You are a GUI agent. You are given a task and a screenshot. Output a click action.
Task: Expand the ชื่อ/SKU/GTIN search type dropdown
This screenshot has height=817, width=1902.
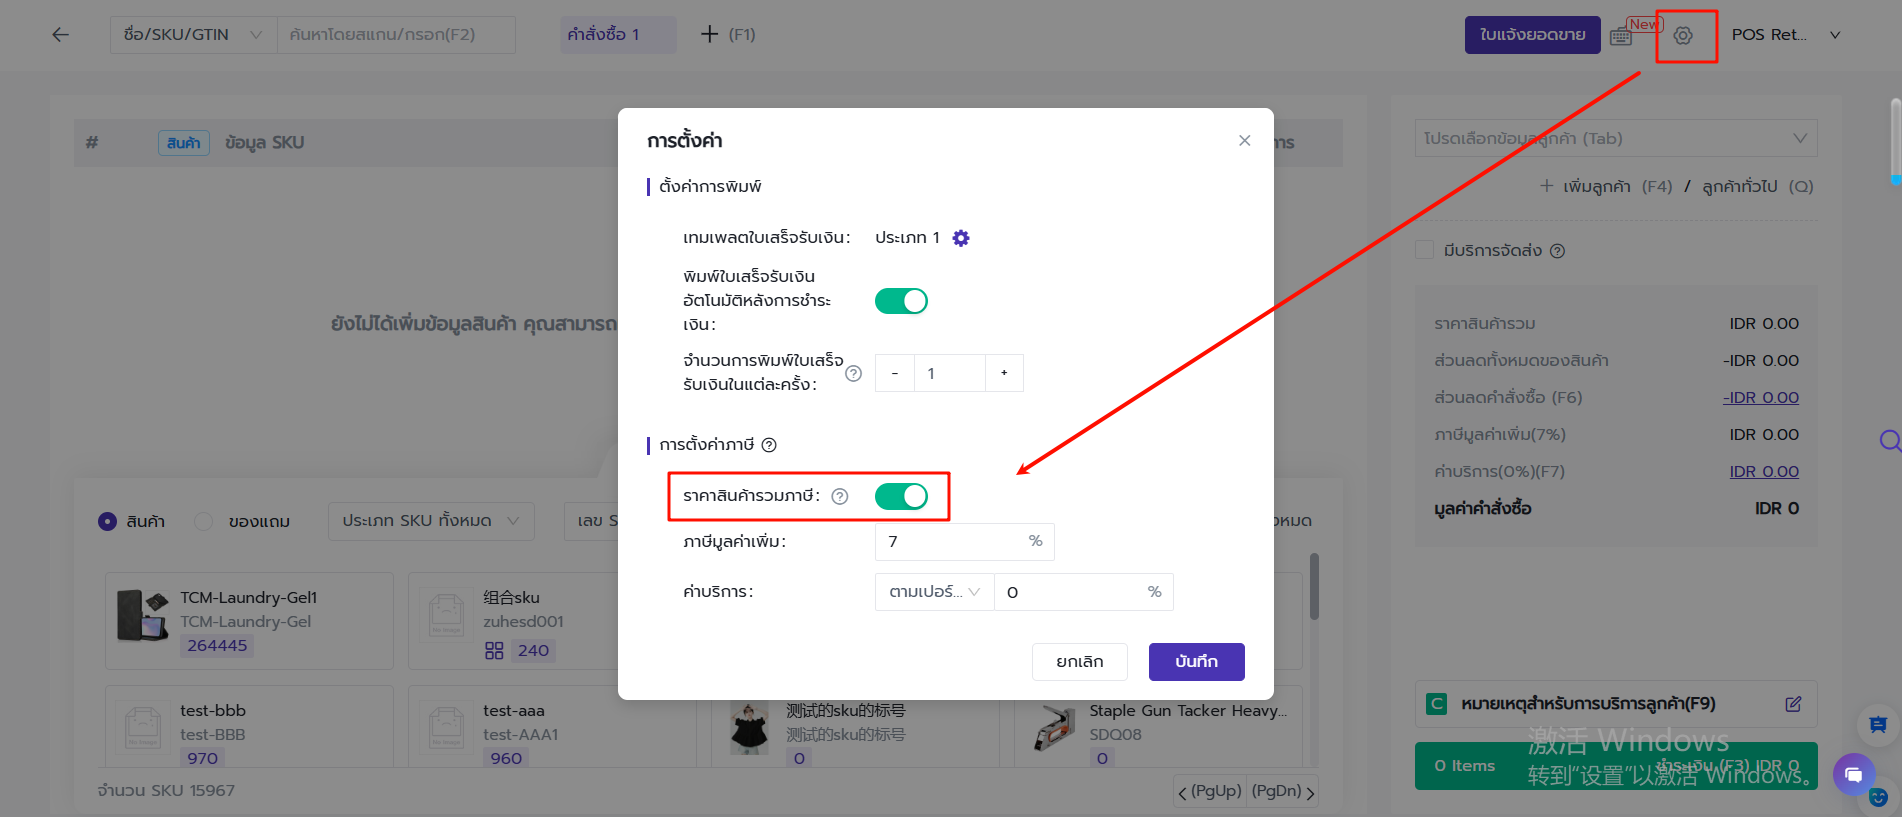tap(193, 35)
